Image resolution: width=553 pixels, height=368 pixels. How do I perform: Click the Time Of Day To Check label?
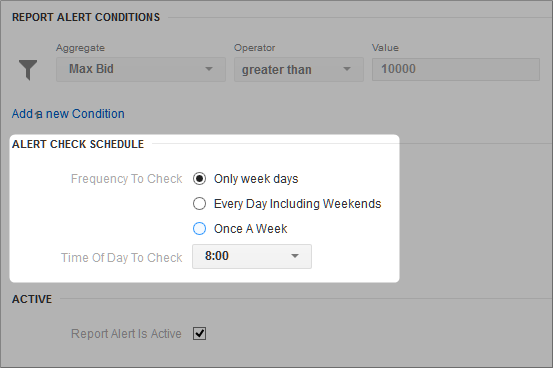point(122,258)
